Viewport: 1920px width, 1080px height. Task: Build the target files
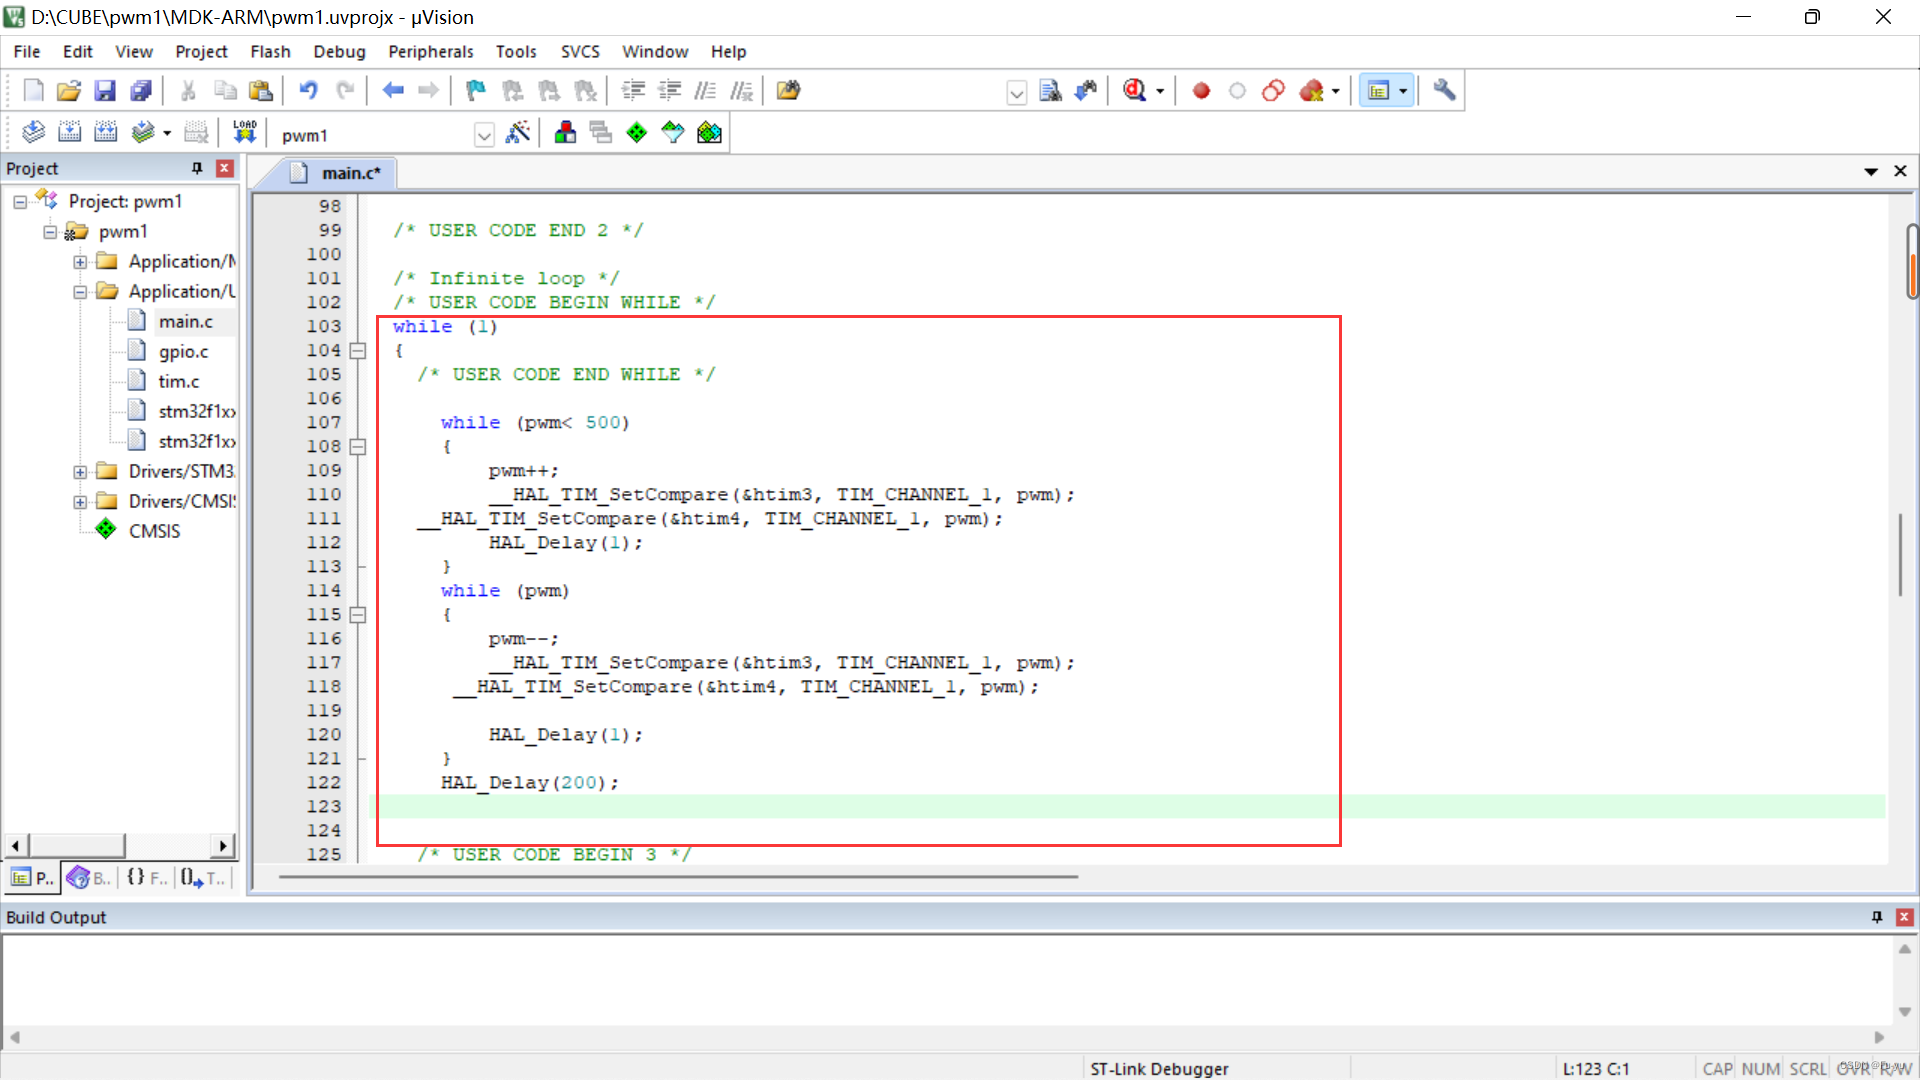[x=69, y=133]
